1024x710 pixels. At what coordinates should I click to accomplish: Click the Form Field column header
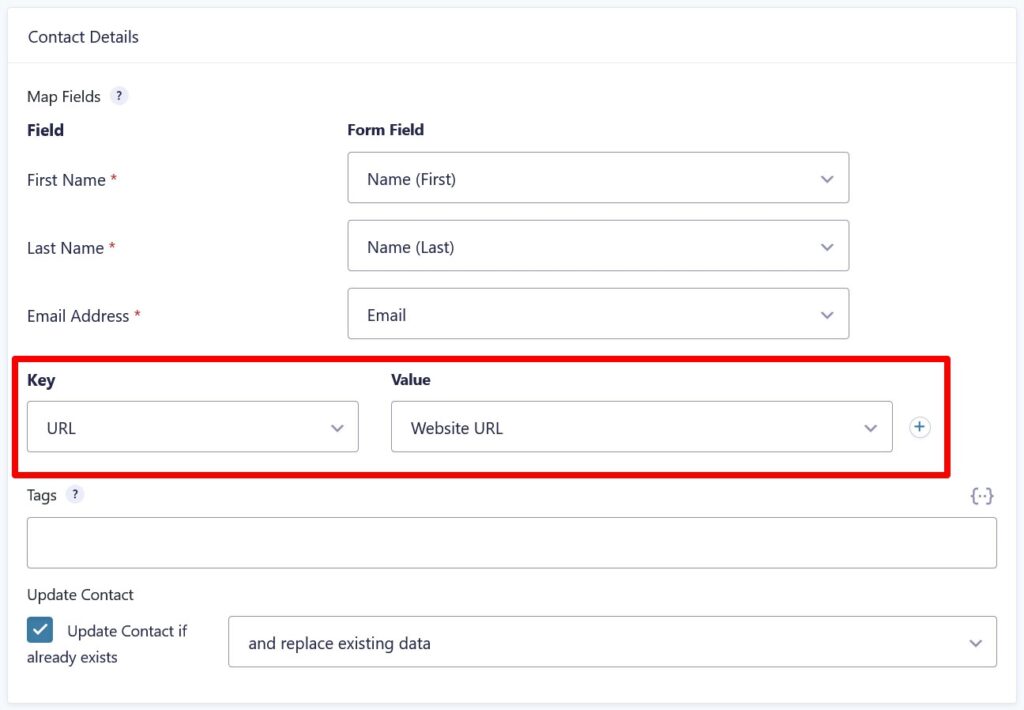385,129
